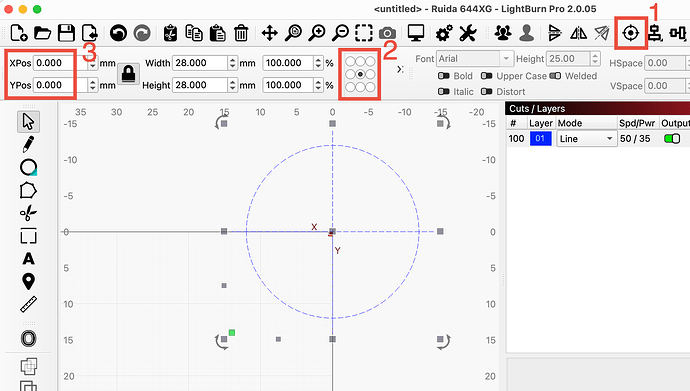Image resolution: width=690 pixels, height=391 pixels.
Task: Select the Offset Shapes tool
Action: 29,339
